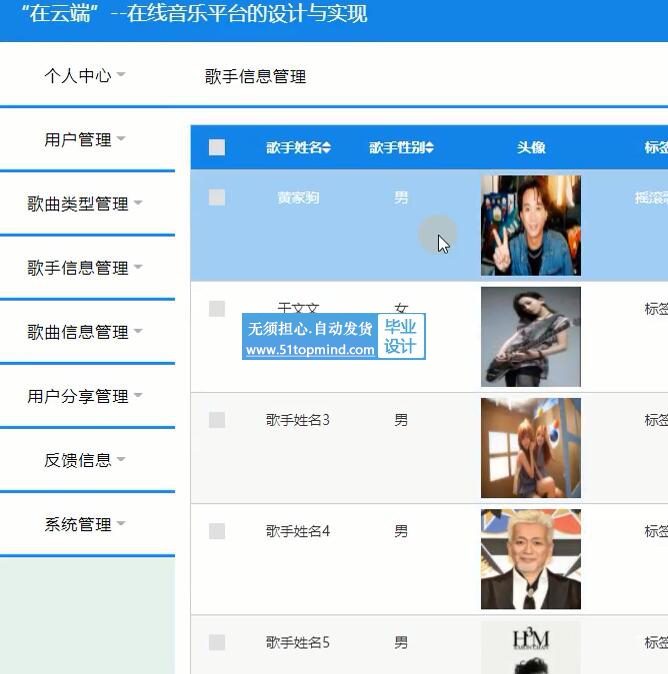
Task: Check the row checkbox for 黄家驹
Action: click(217, 197)
